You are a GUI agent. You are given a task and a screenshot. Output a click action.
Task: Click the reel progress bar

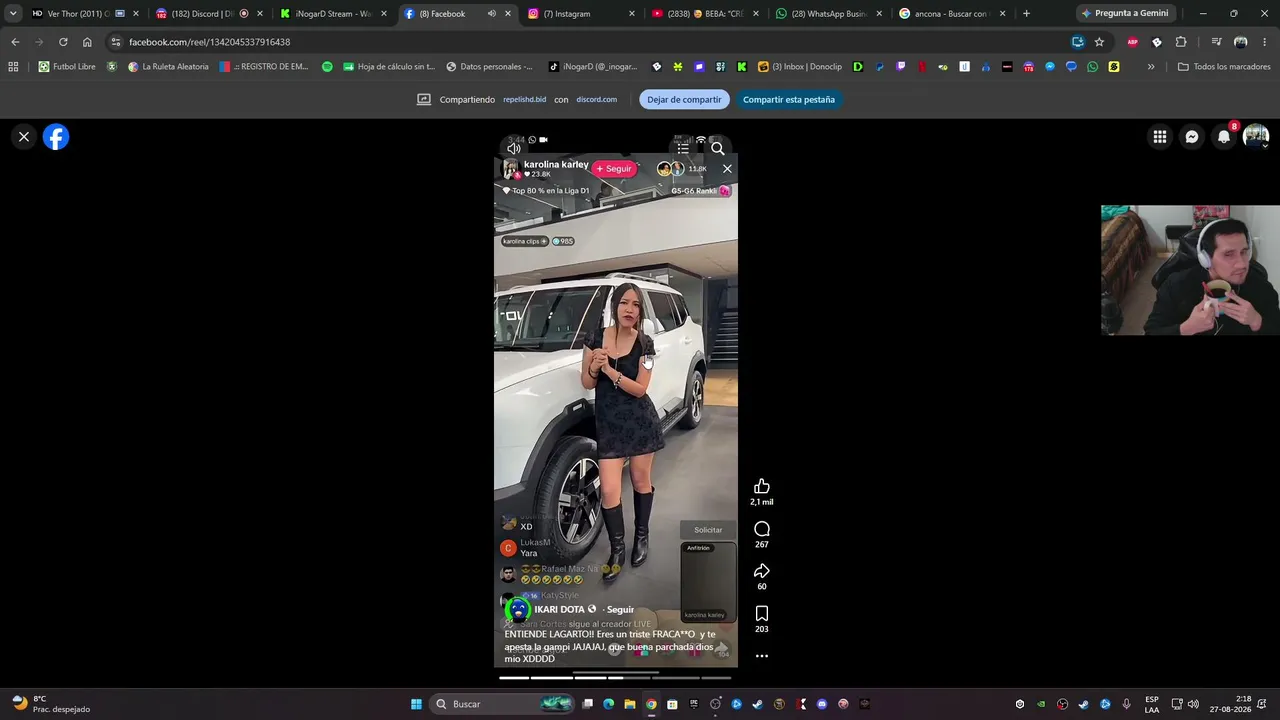tap(615, 678)
